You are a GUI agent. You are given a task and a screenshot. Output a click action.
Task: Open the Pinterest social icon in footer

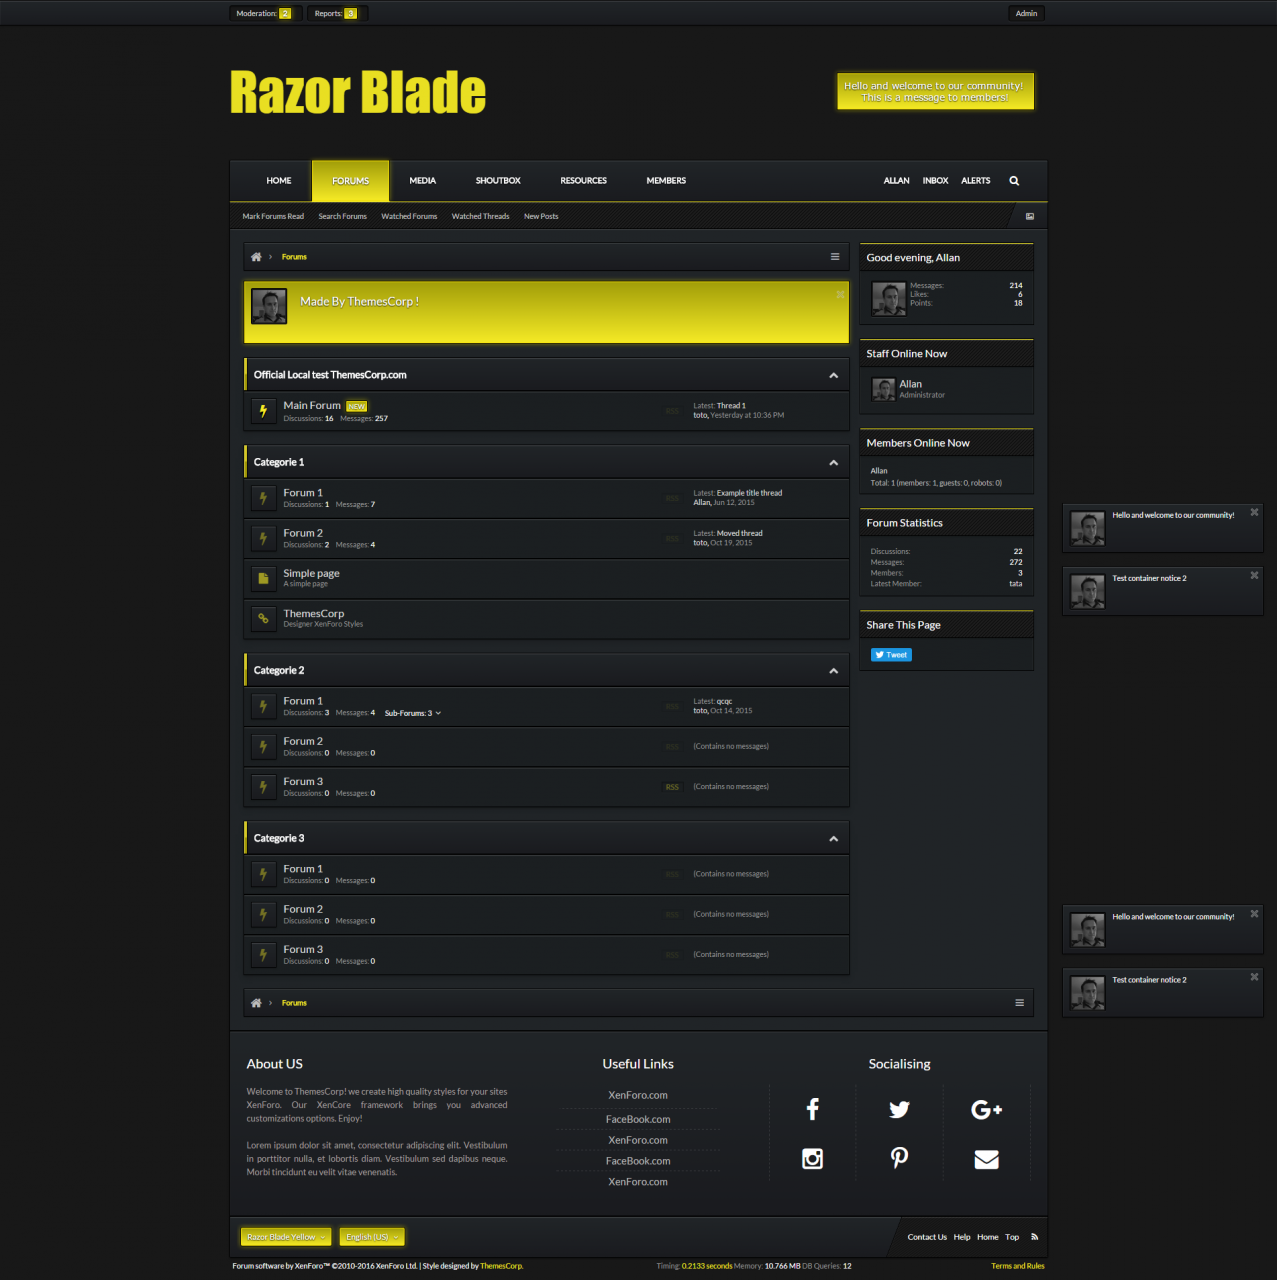[899, 1158]
